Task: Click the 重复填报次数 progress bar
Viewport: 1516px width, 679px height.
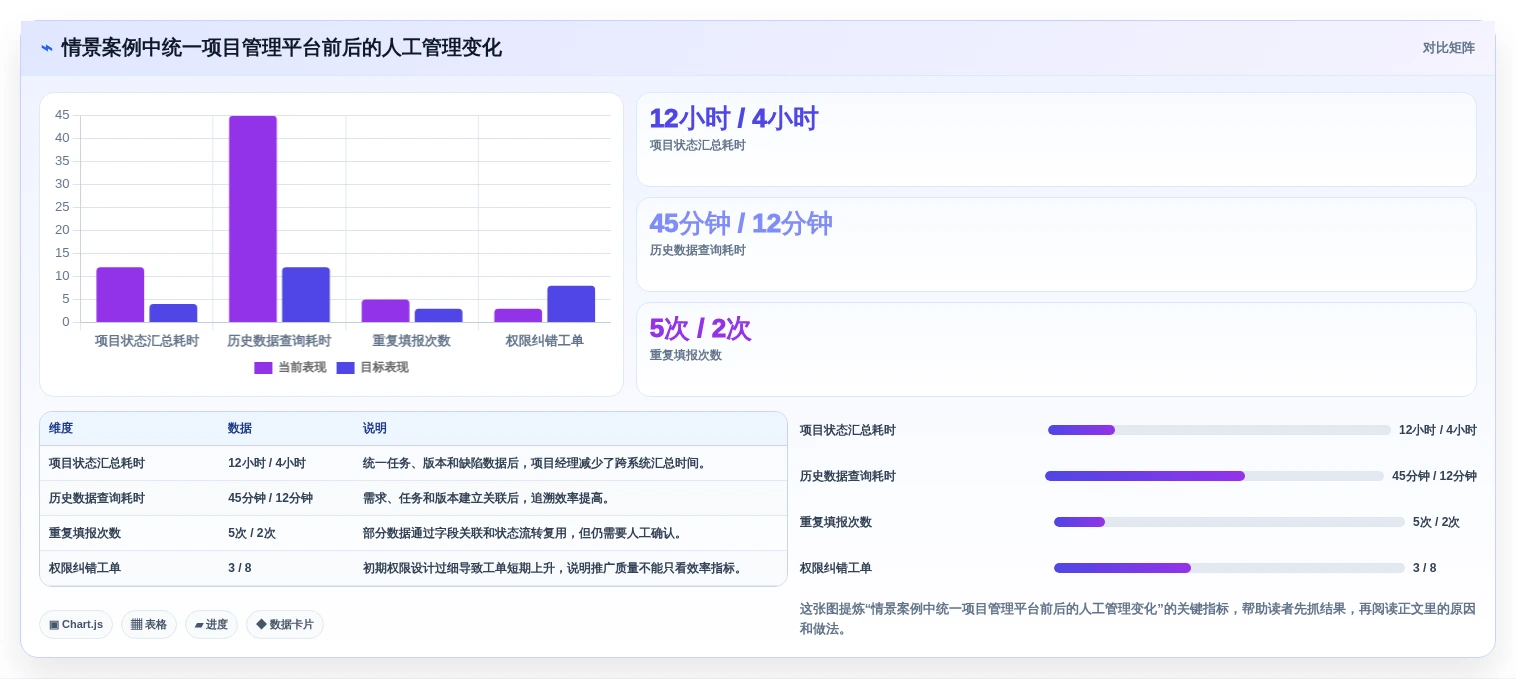Action: (1229, 522)
